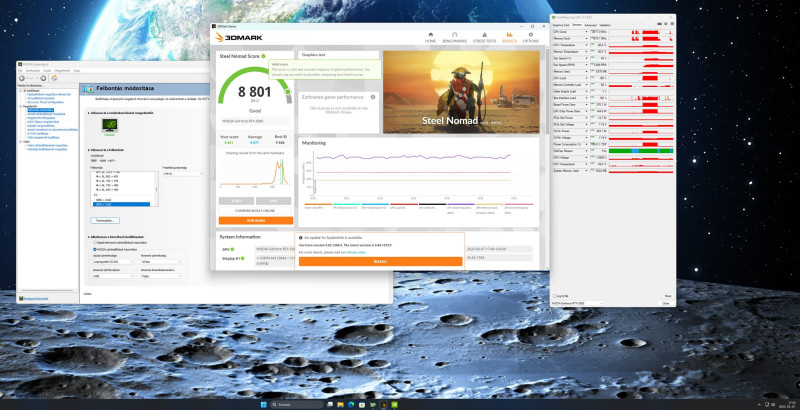Open the Rendszerinformáció link in the NVIDIA panel

pyautogui.click(x=36, y=298)
